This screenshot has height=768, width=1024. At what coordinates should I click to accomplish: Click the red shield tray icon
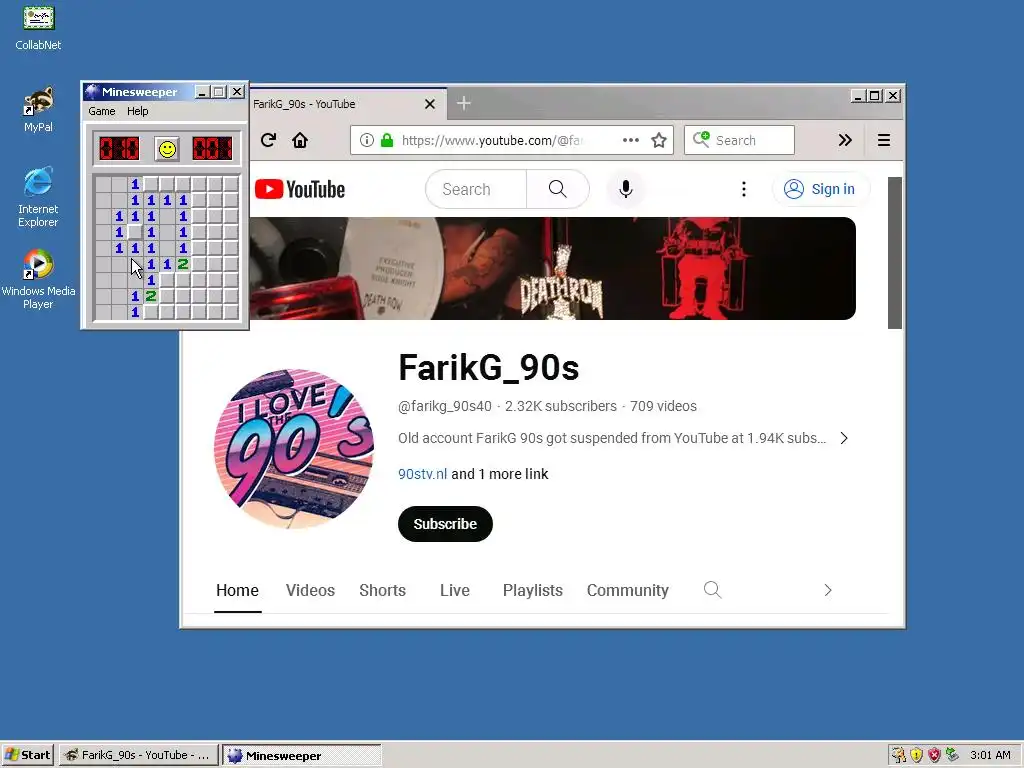pyautogui.click(x=934, y=755)
